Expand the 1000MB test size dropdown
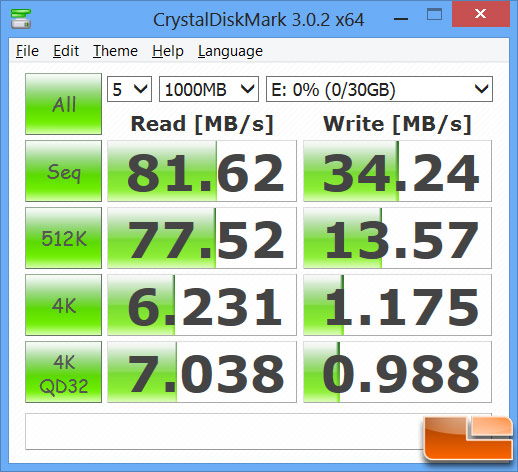The width and height of the screenshot is (518, 472). [x=209, y=89]
